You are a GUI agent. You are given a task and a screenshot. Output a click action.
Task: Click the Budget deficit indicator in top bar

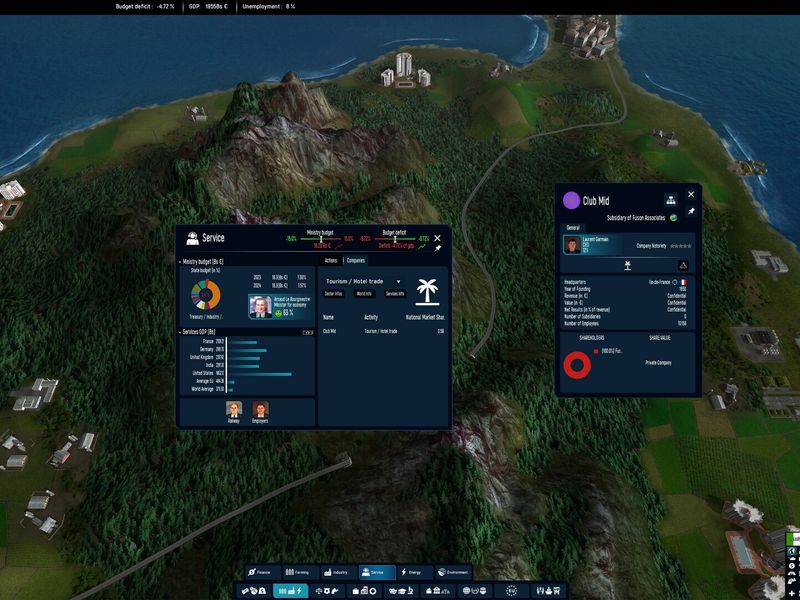click(x=145, y=7)
